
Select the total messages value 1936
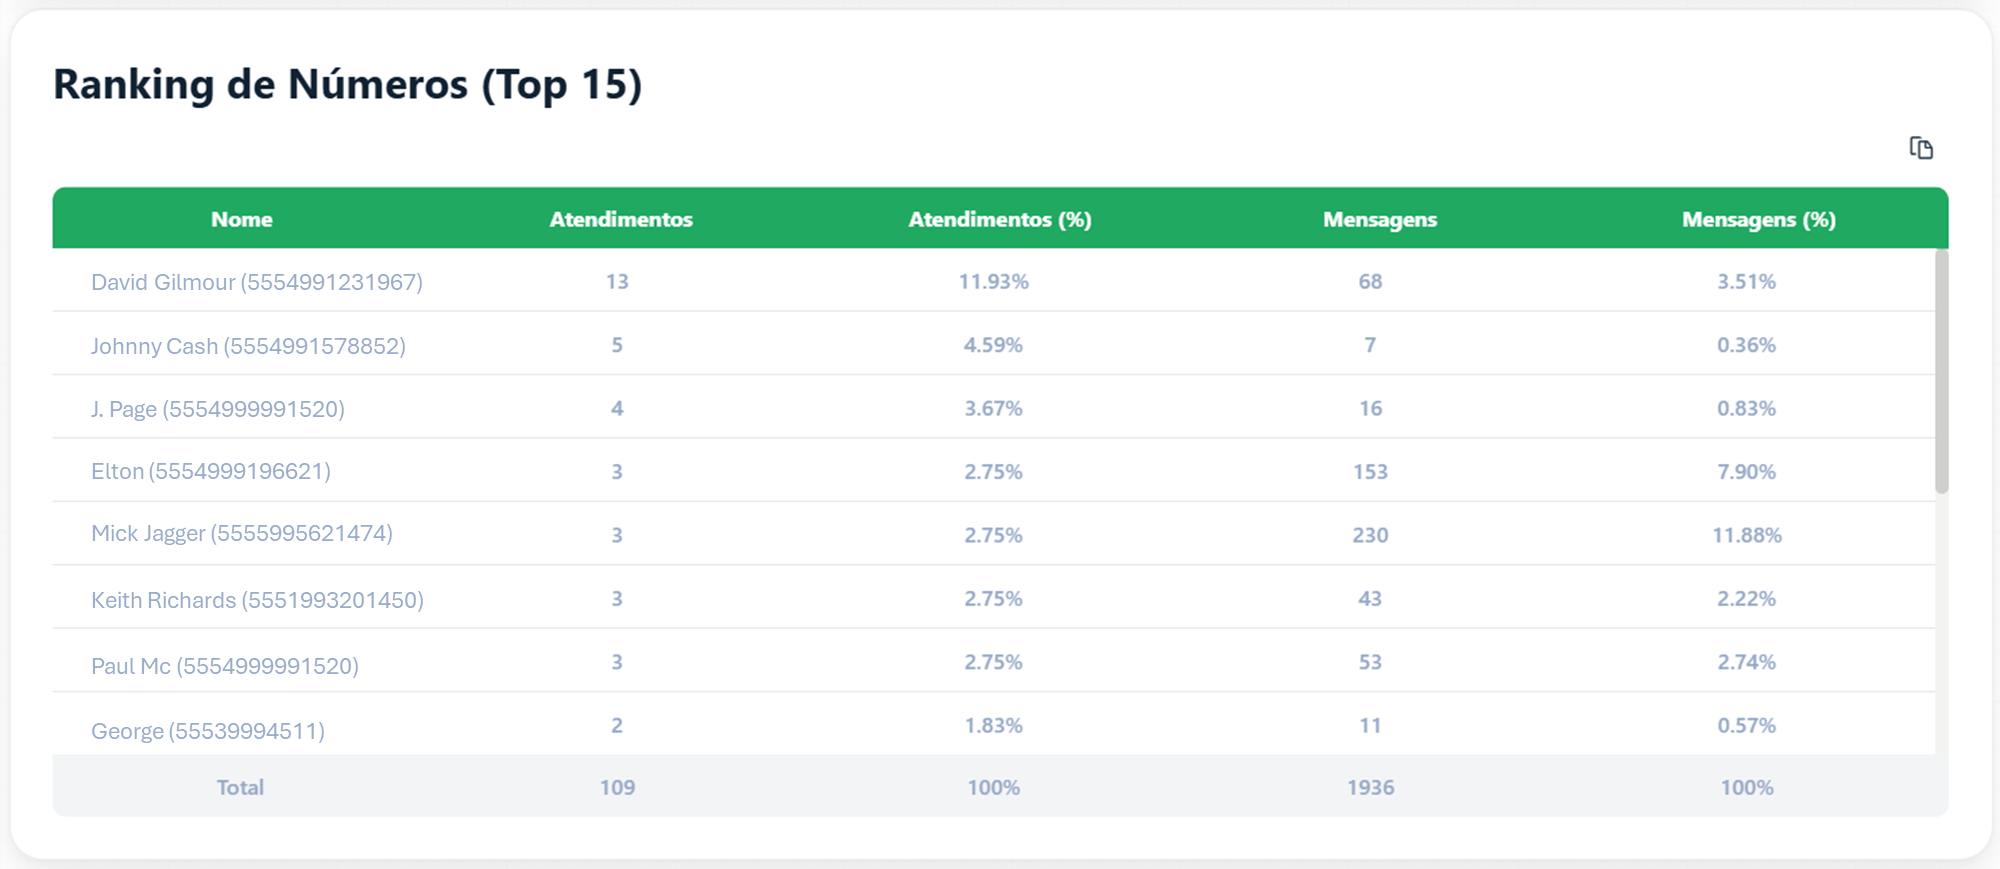[x=1370, y=787]
